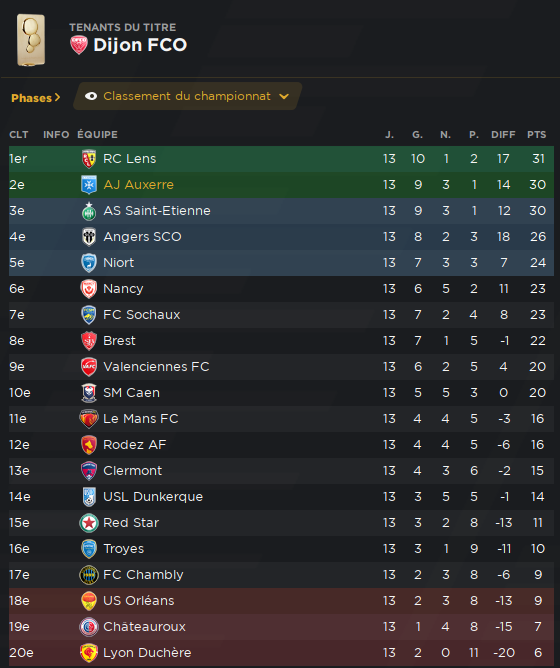The height and width of the screenshot is (668, 560).
Task: Open the Valenciennes FC team page
Action: click(156, 367)
